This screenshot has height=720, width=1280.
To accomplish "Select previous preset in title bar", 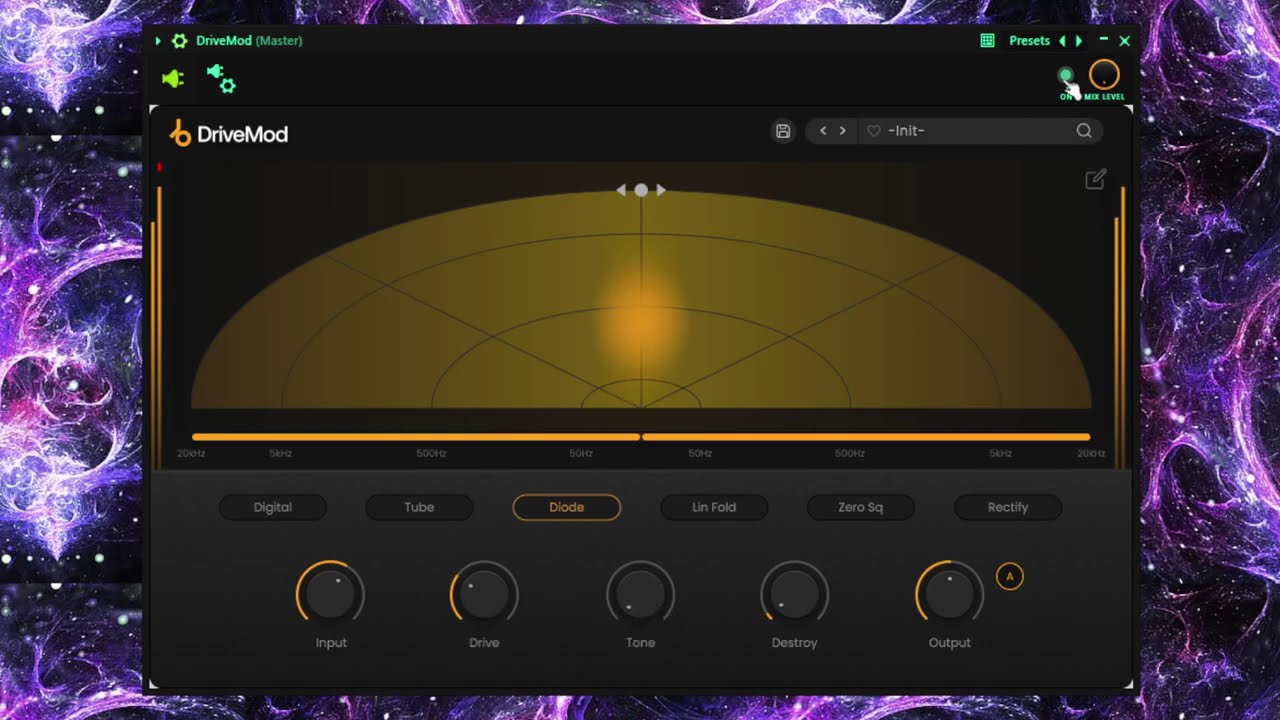I will (x=1062, y=41).
